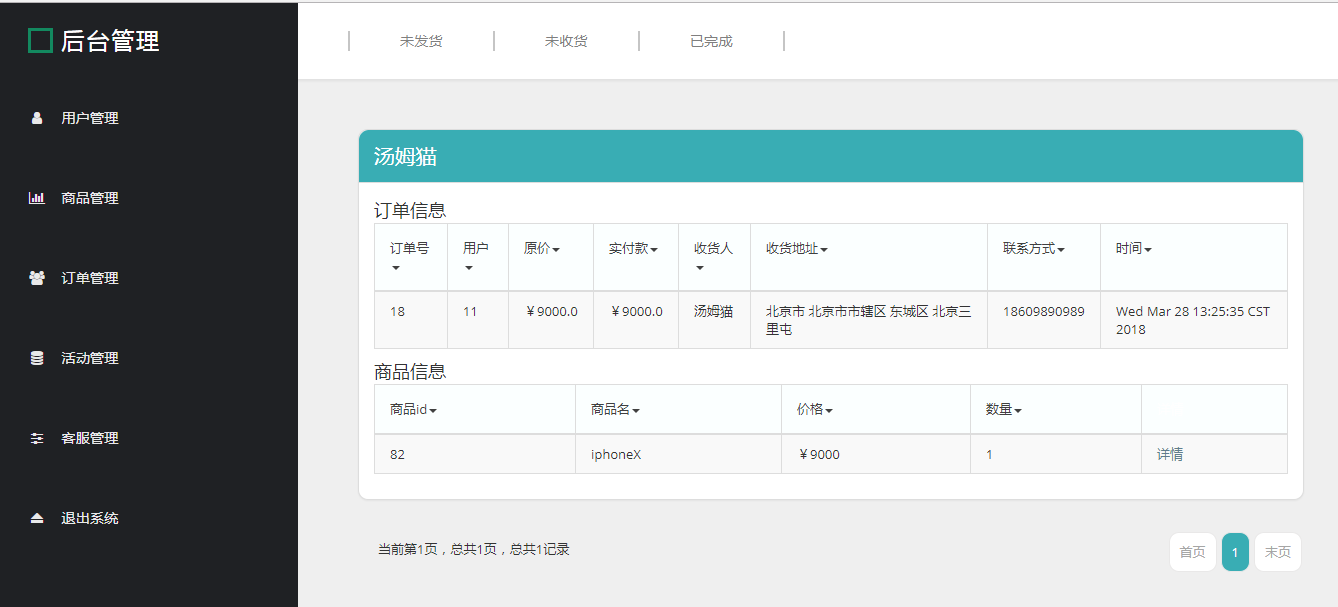Click the 订单信息 section heading
The image size is (1338, 607).
click(x=410, y=211)
